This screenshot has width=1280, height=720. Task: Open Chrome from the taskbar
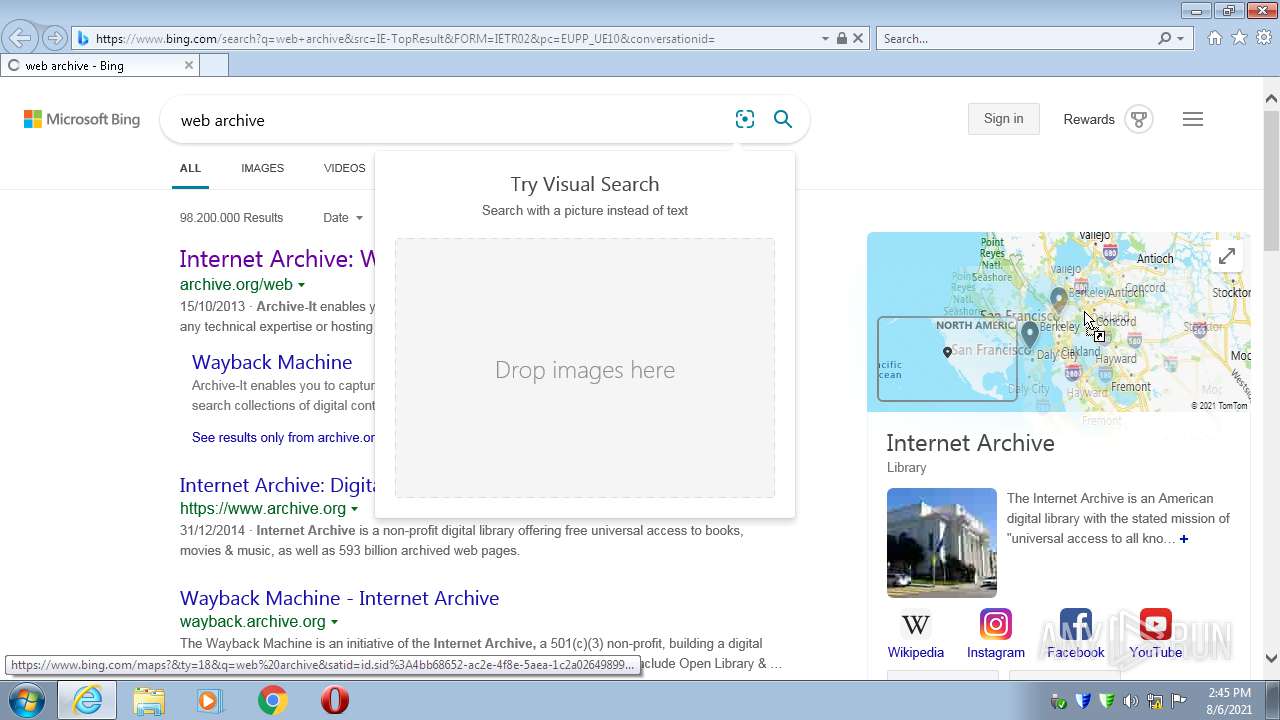[x=272, y=700]
